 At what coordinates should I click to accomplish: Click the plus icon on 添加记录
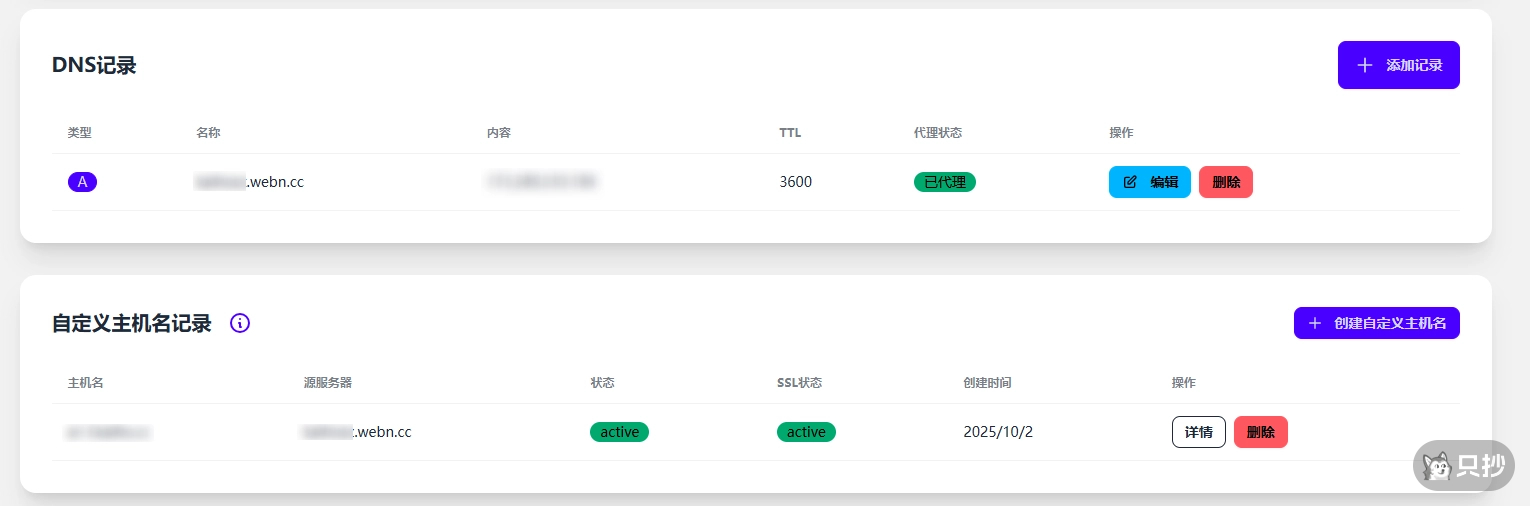pyautogui.click(x=1365, y=65)
